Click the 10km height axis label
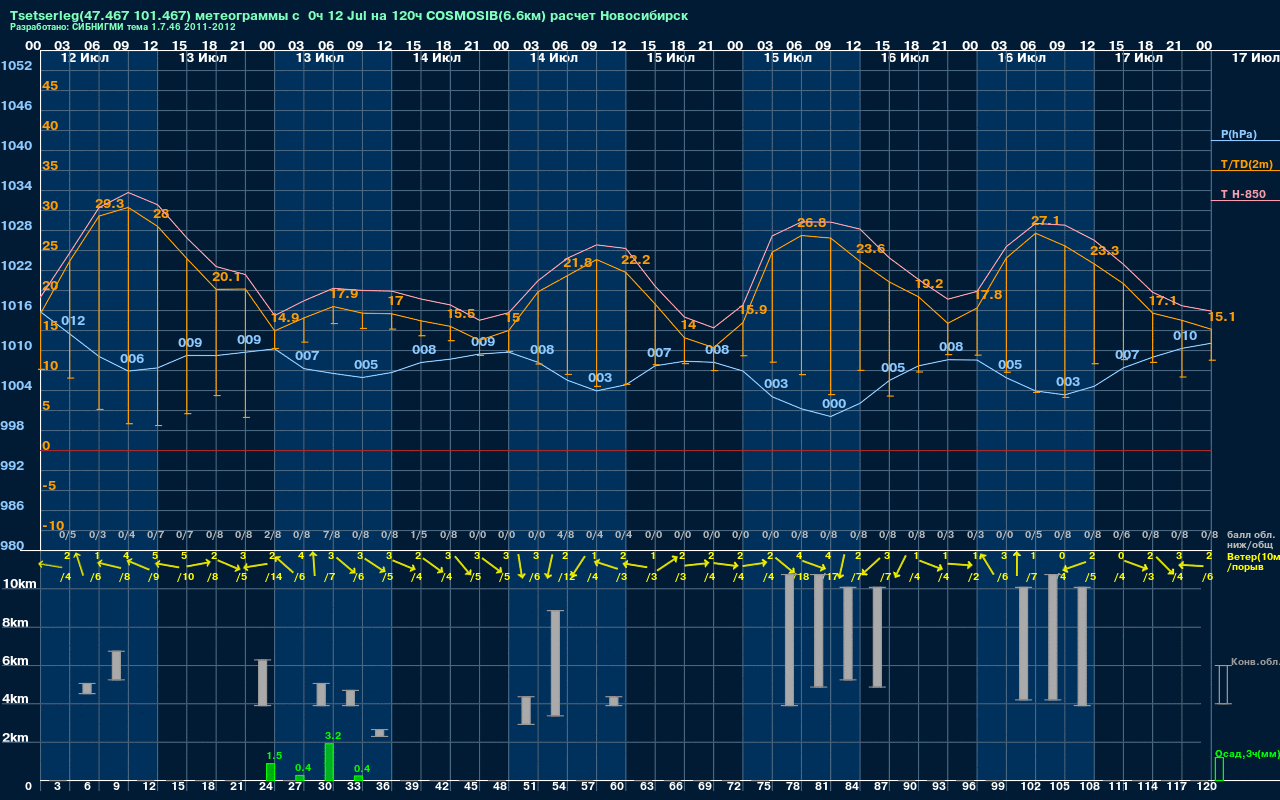Viewport: 1280px width, 800px height. 19,584
